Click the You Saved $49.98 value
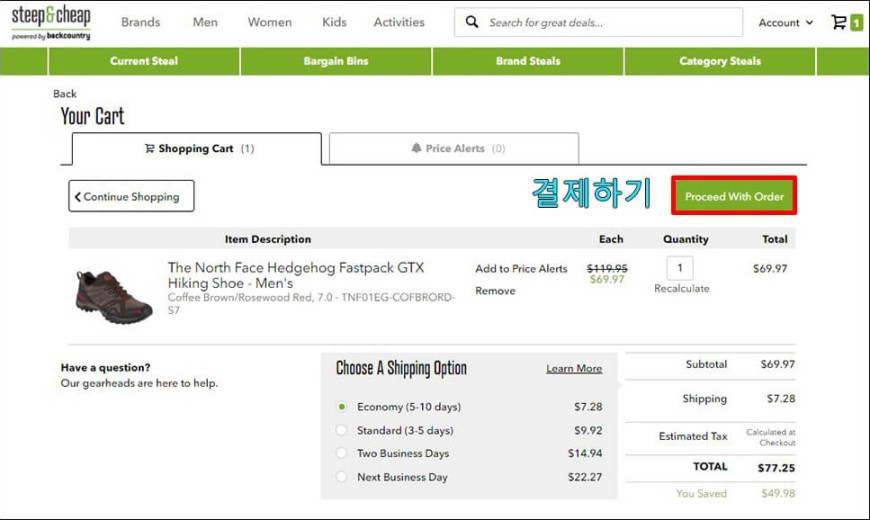Viewport: 870px width, 520px height. (x=778, y=493)
